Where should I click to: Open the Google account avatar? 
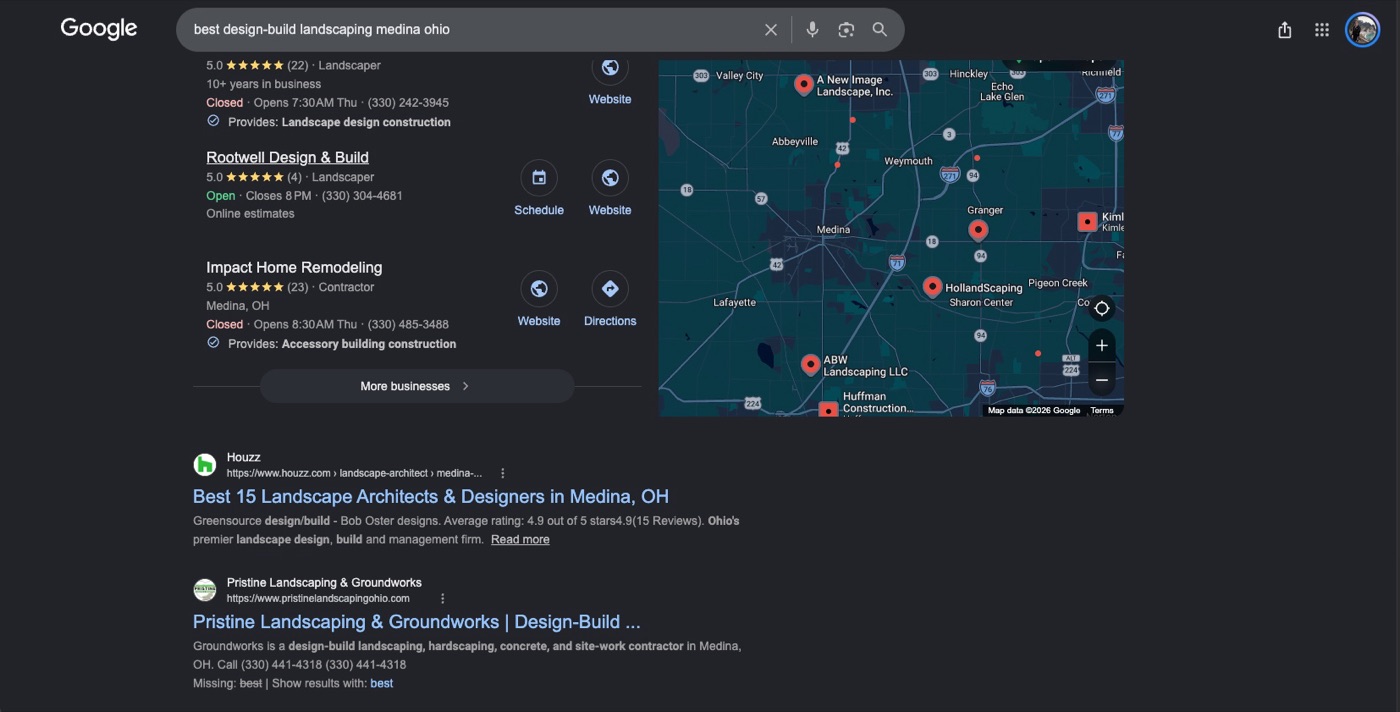(1362, 30)
